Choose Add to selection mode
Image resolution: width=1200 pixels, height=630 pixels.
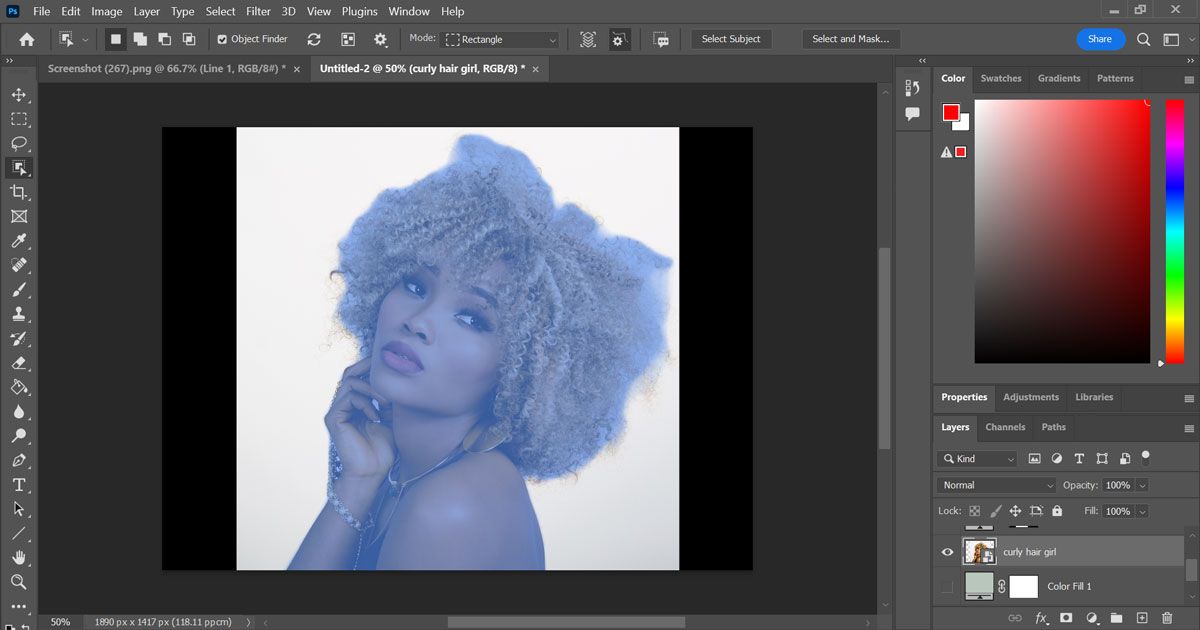click(x=140, y=39)
